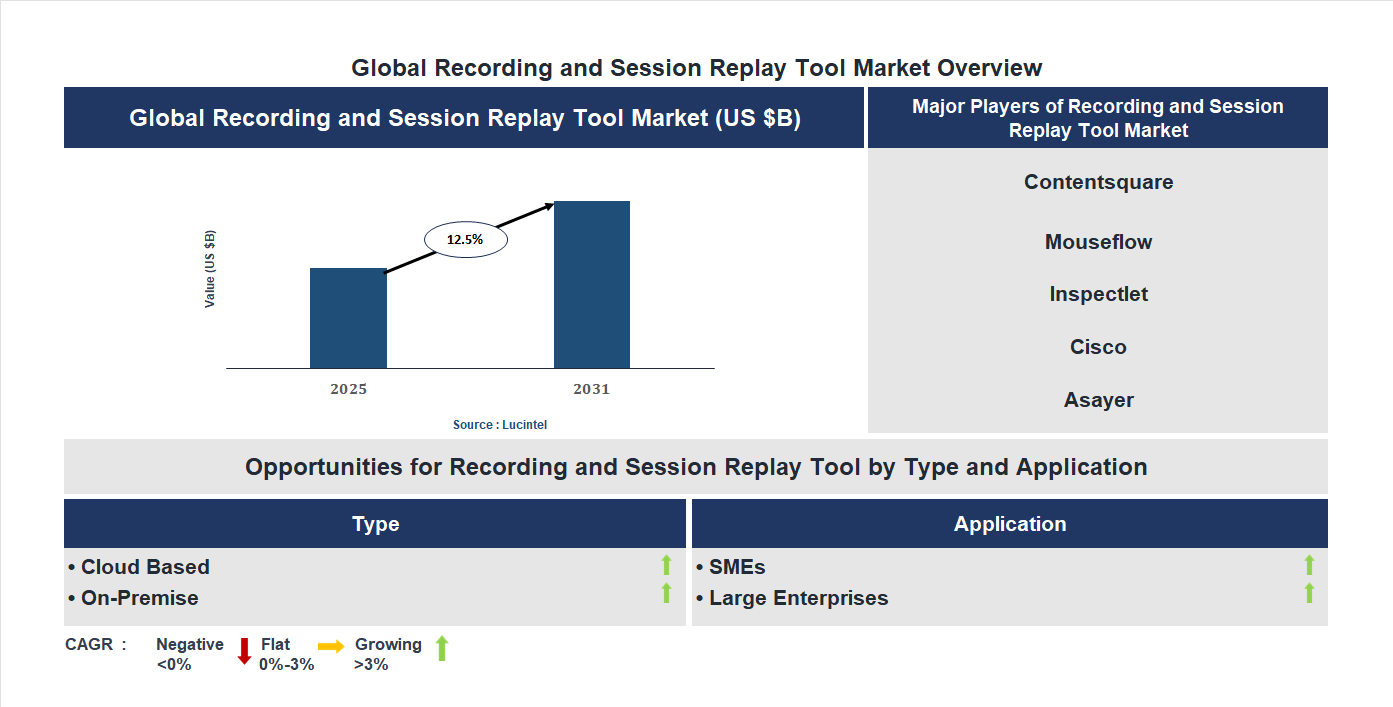Click the green arrow beside SMEs

pos(1309,566)
